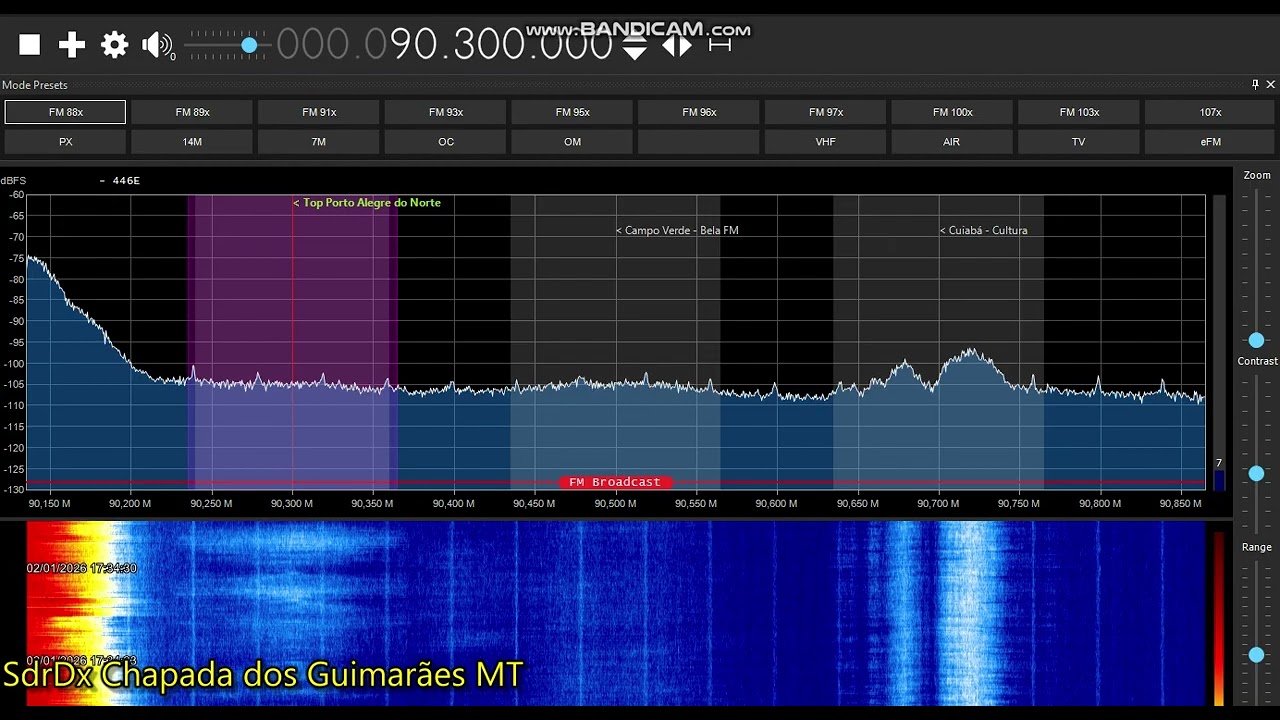Image resolution: width=1280 pixels, height=720 pixels.
Task: Click the Campo Verde - Bela FM label
Action: (x=677, y=231)
